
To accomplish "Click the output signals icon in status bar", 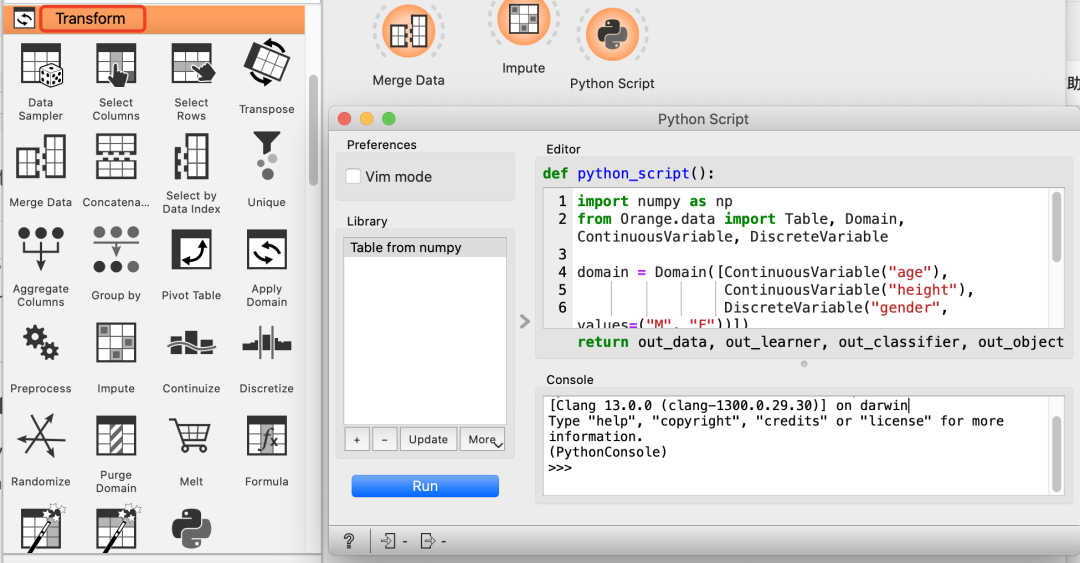I will (428, 541).
